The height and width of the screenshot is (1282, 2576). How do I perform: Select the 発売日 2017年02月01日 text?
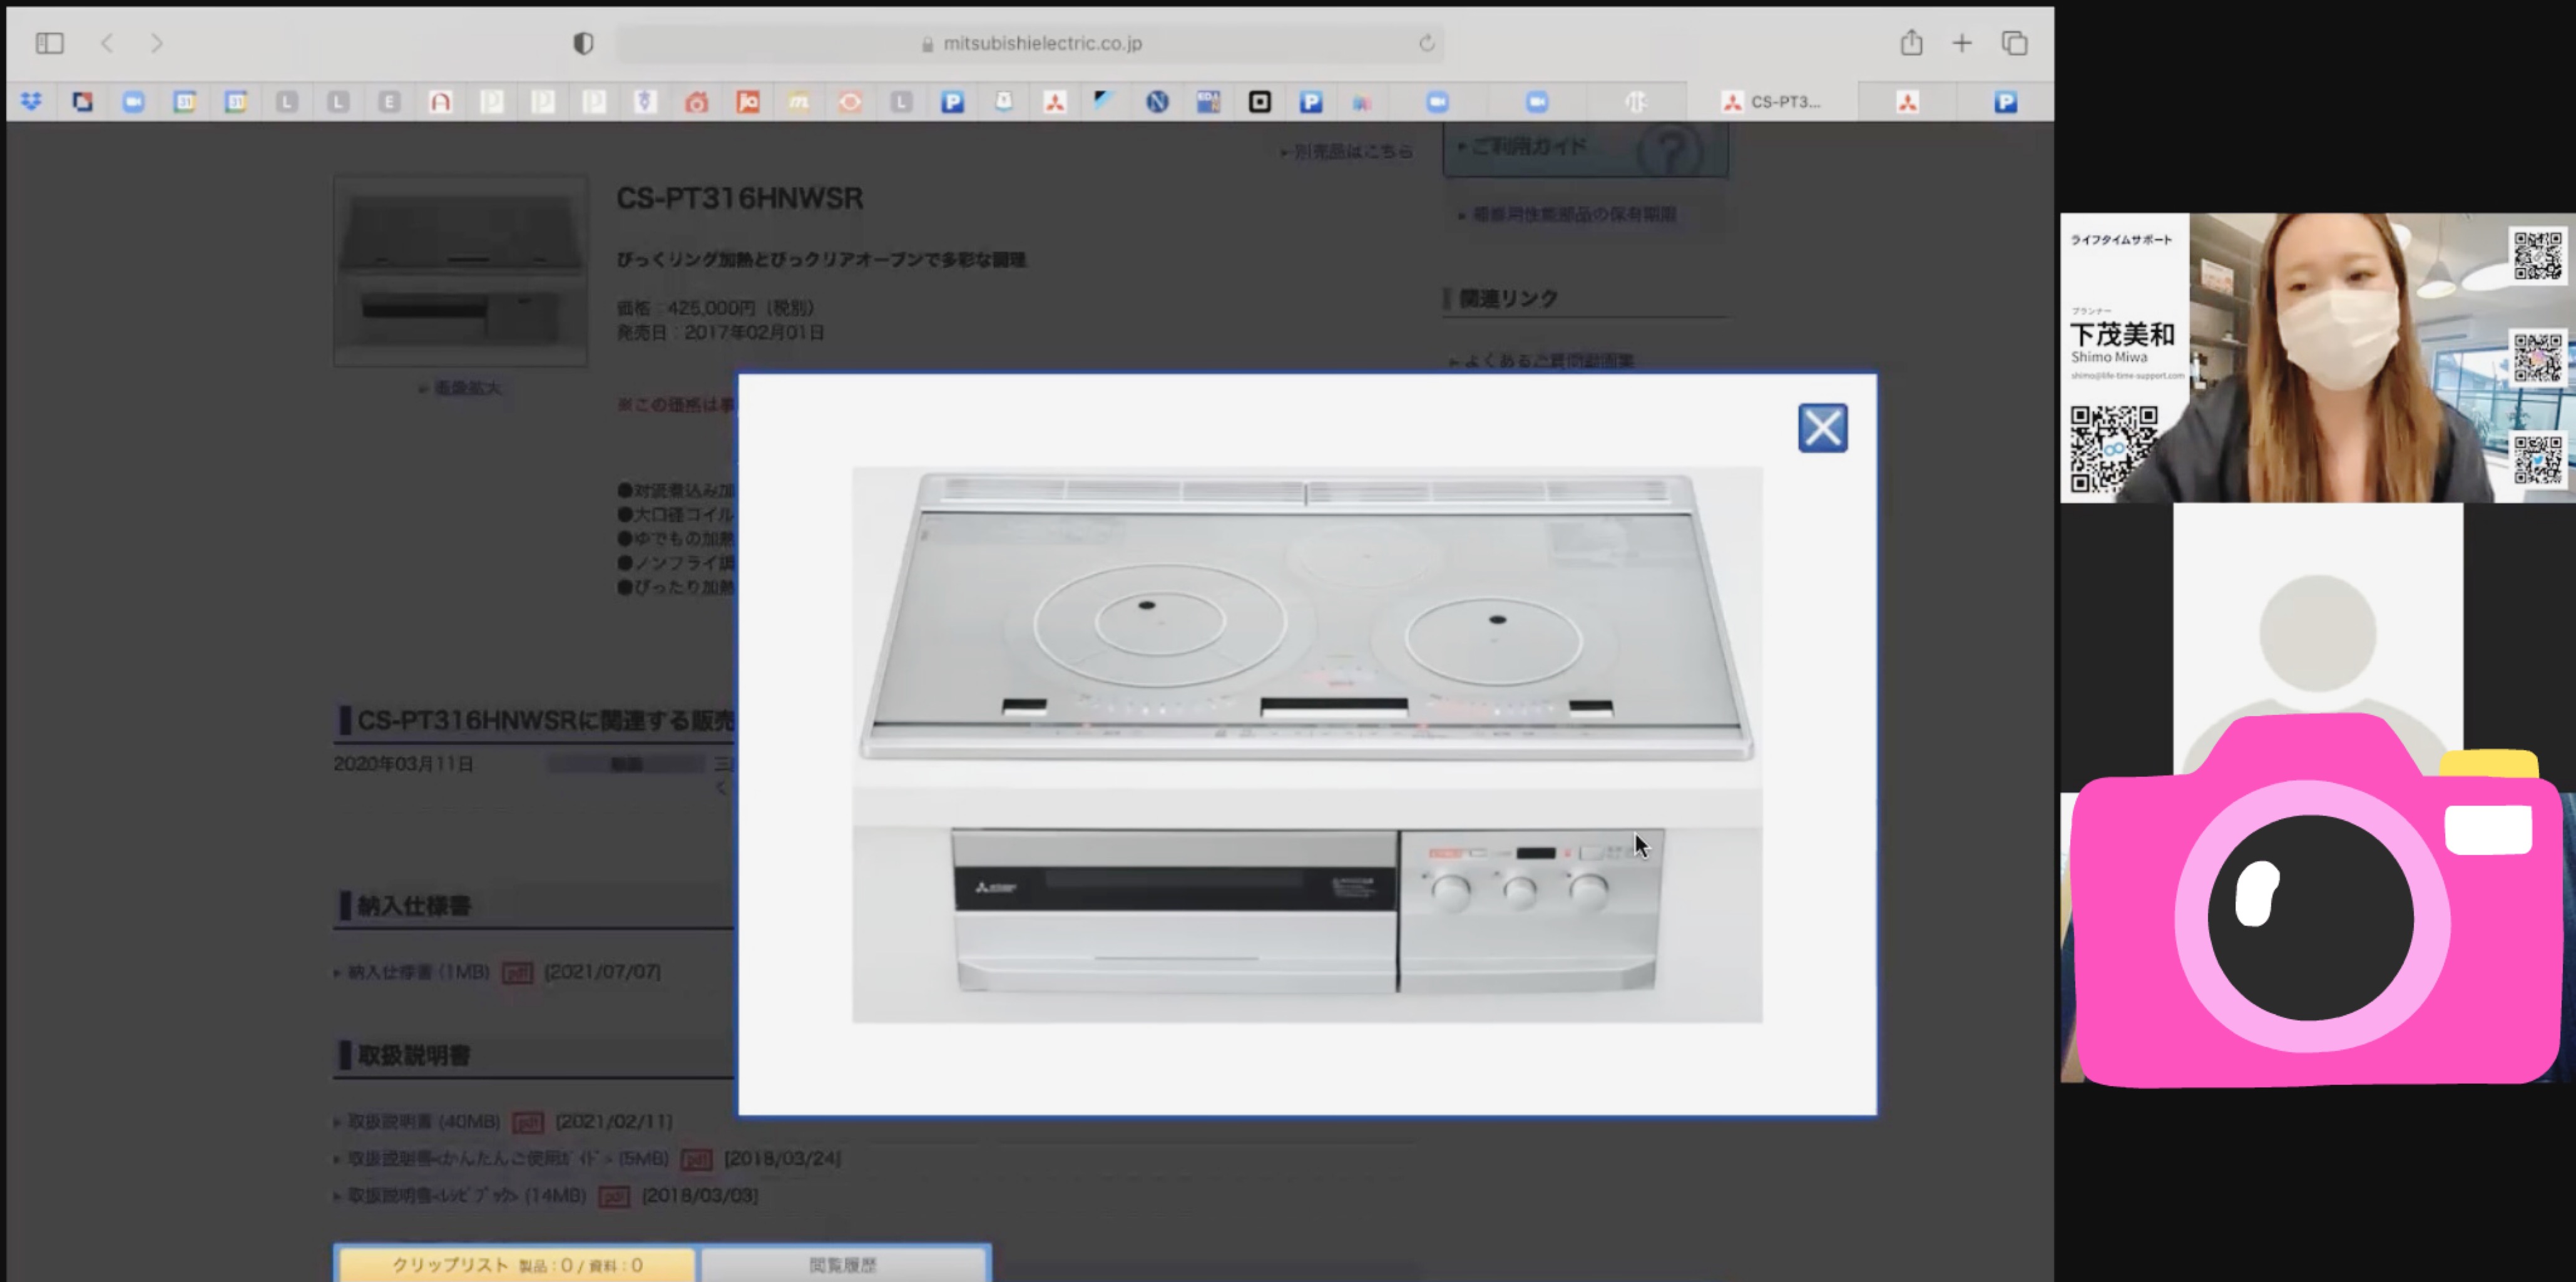(x=720, y=332)
